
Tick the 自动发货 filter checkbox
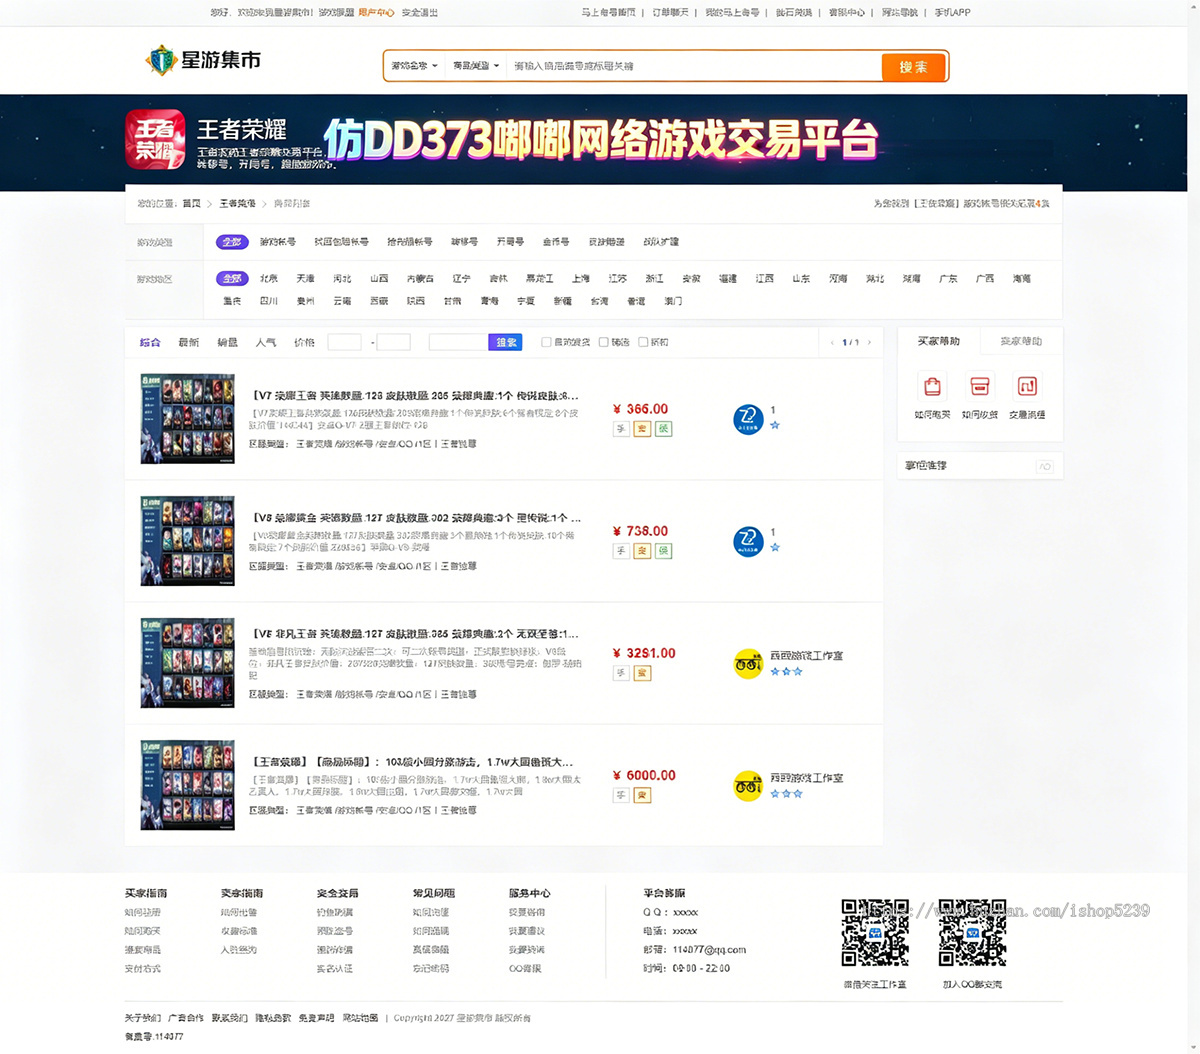click(546, 342)
